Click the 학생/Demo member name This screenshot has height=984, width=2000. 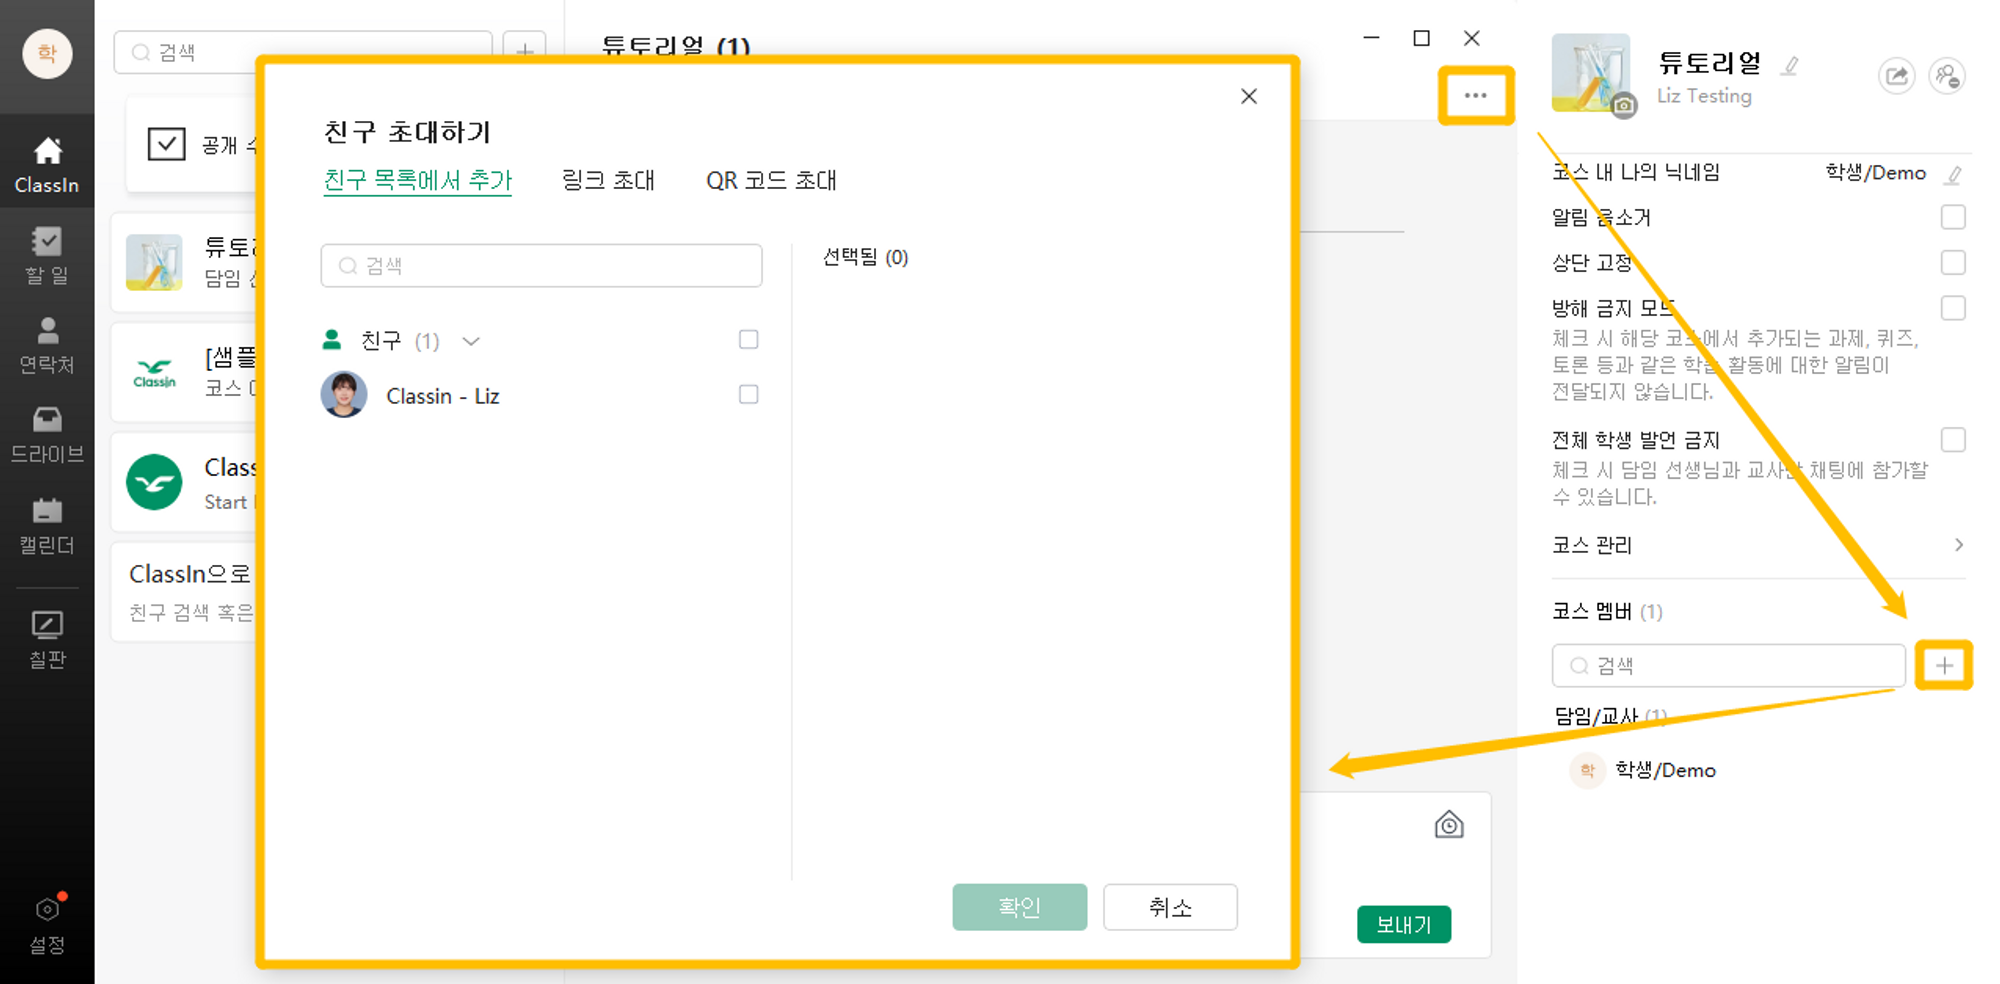[x=1665, y=770]
